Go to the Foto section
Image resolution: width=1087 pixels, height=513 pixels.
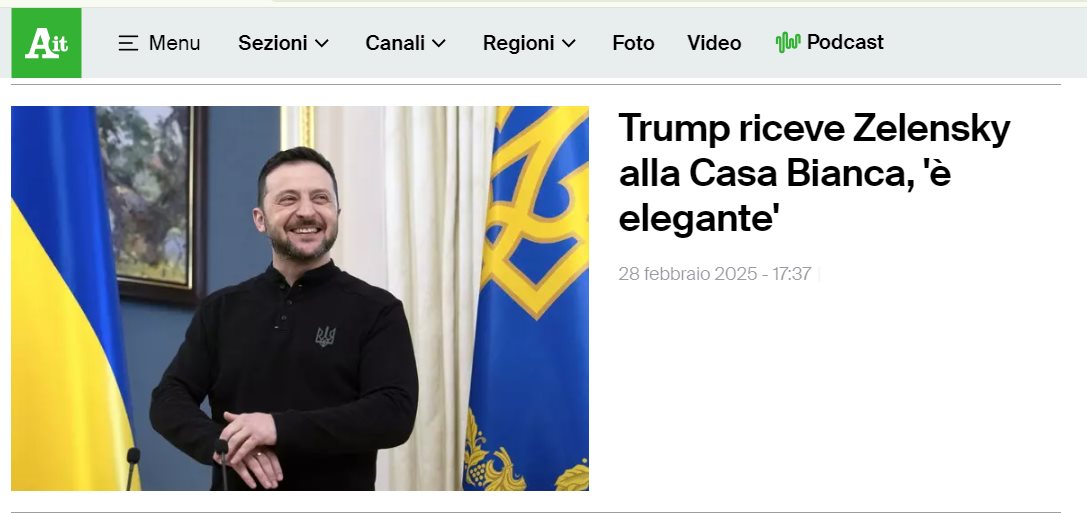click(633, 43)
